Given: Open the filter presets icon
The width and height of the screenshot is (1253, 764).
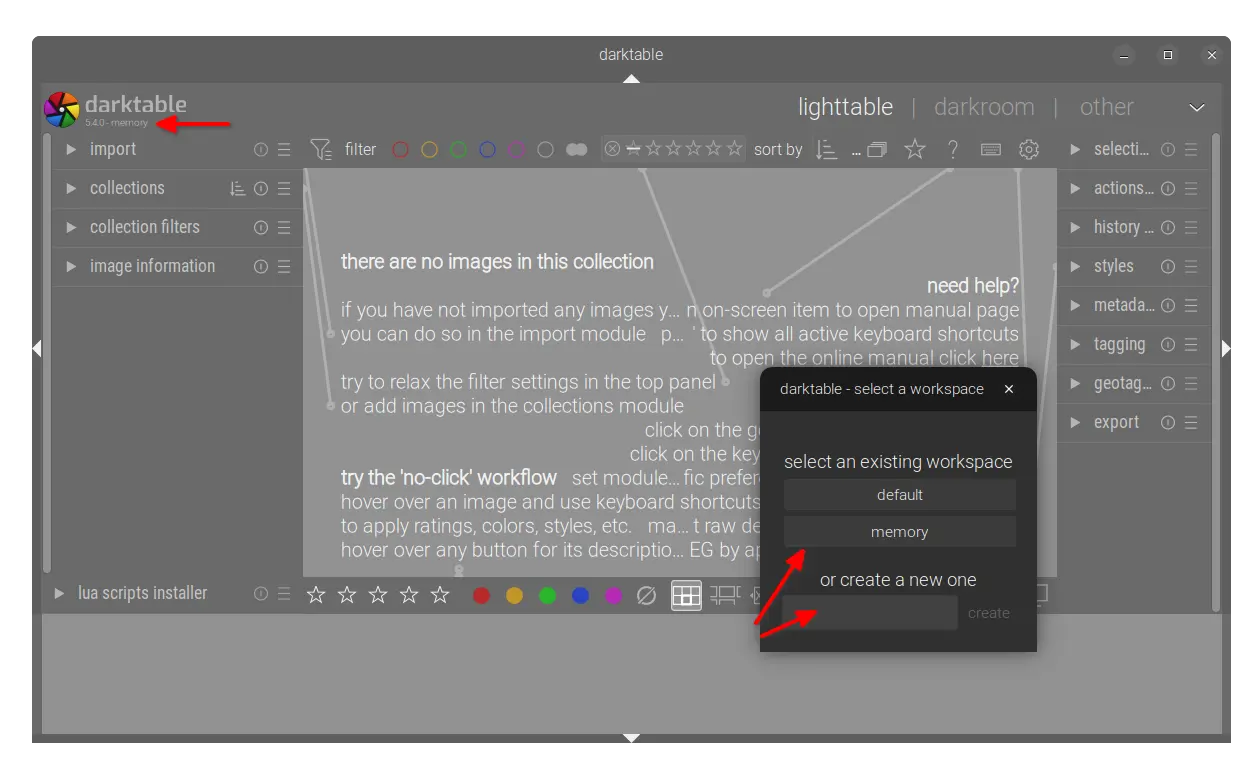Looking at the screenshot, I should pos(320,150).
